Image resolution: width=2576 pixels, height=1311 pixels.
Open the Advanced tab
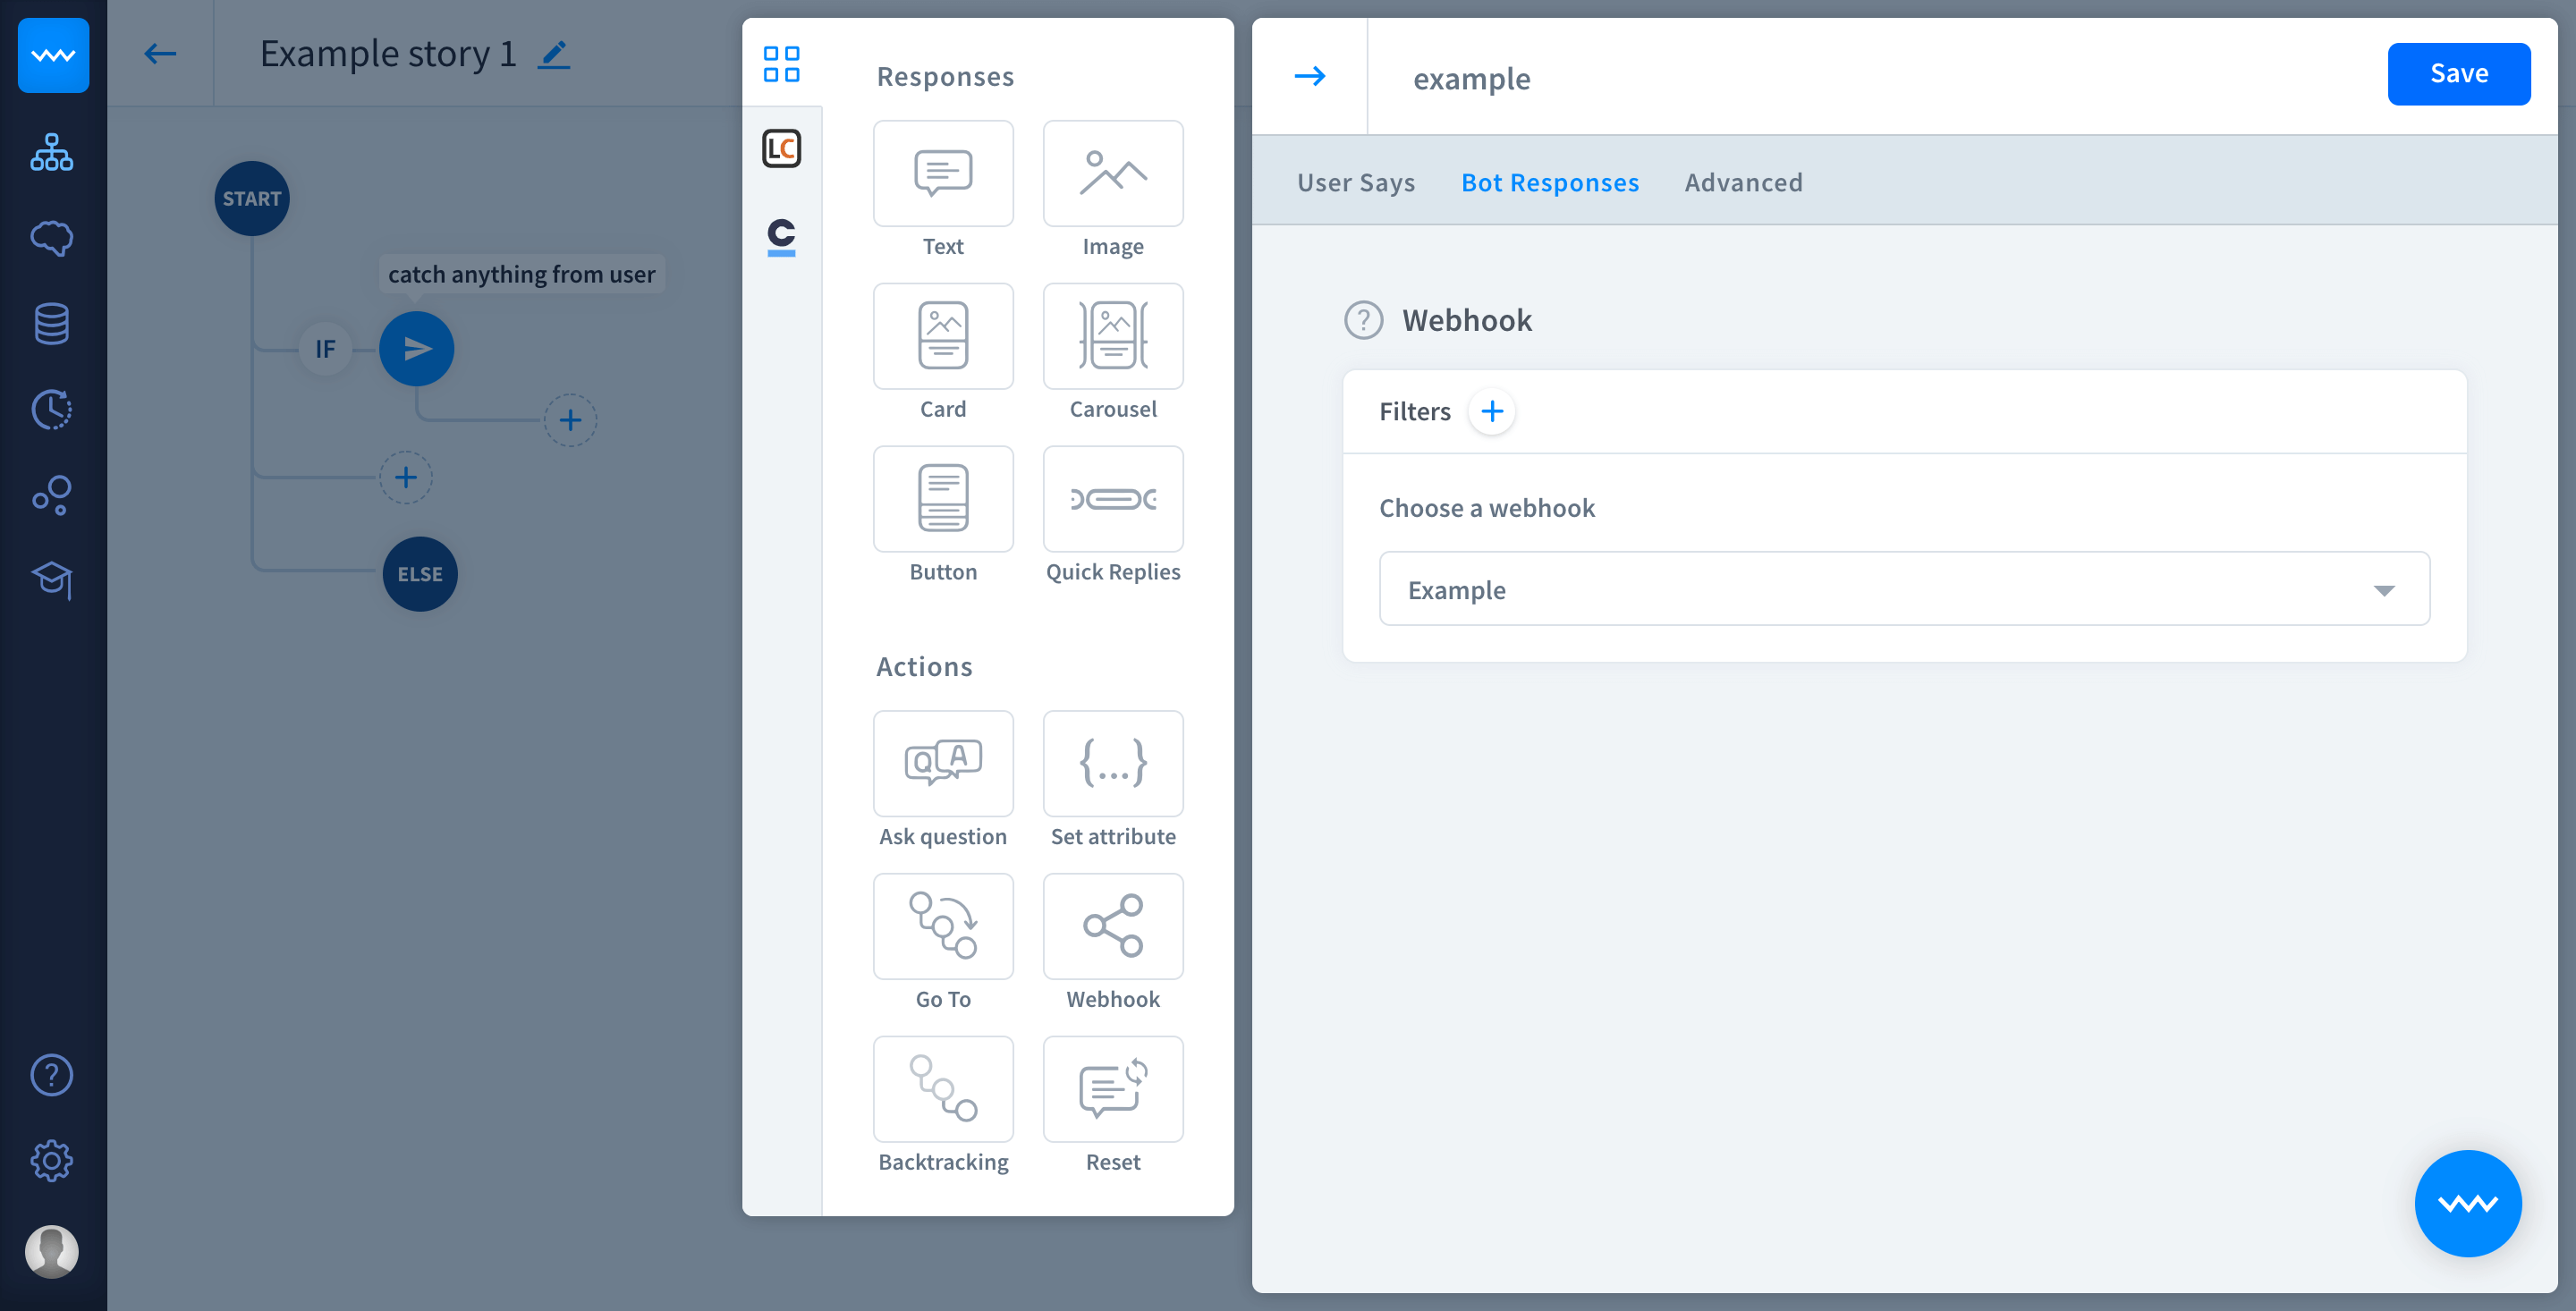pos(1743,183)
